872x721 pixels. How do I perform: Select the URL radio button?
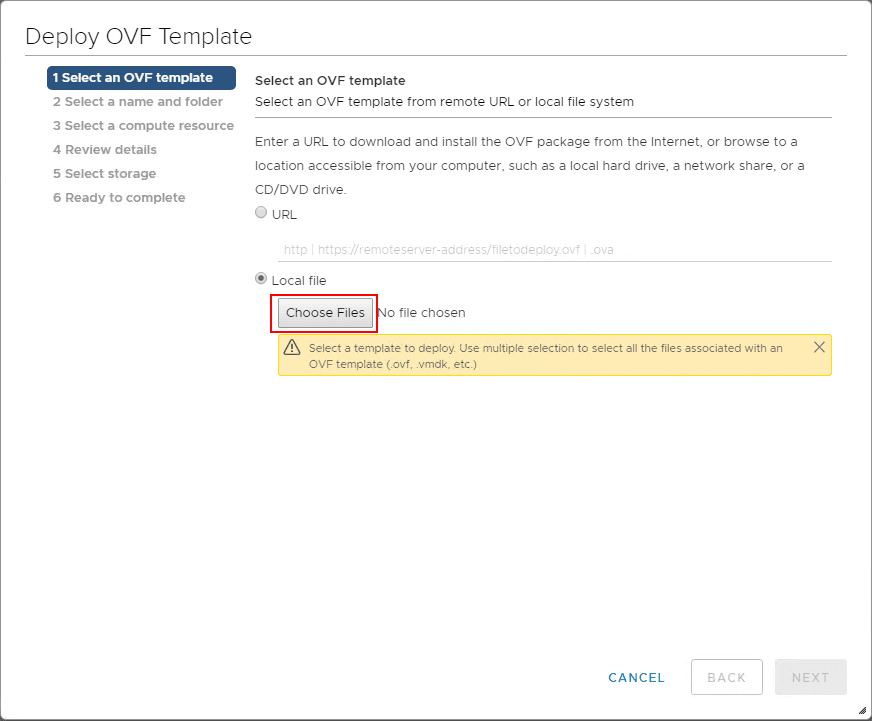262,213
